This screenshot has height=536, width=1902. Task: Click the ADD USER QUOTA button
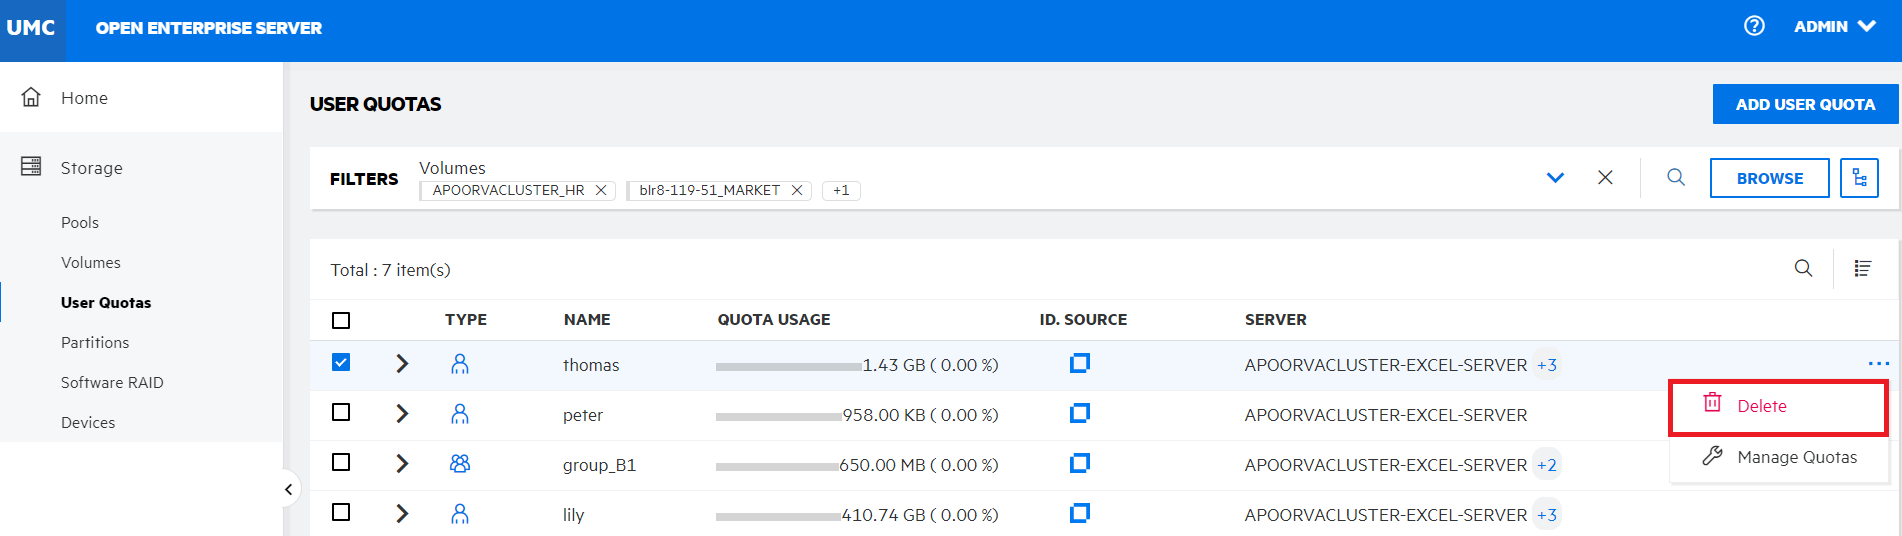1804,104
